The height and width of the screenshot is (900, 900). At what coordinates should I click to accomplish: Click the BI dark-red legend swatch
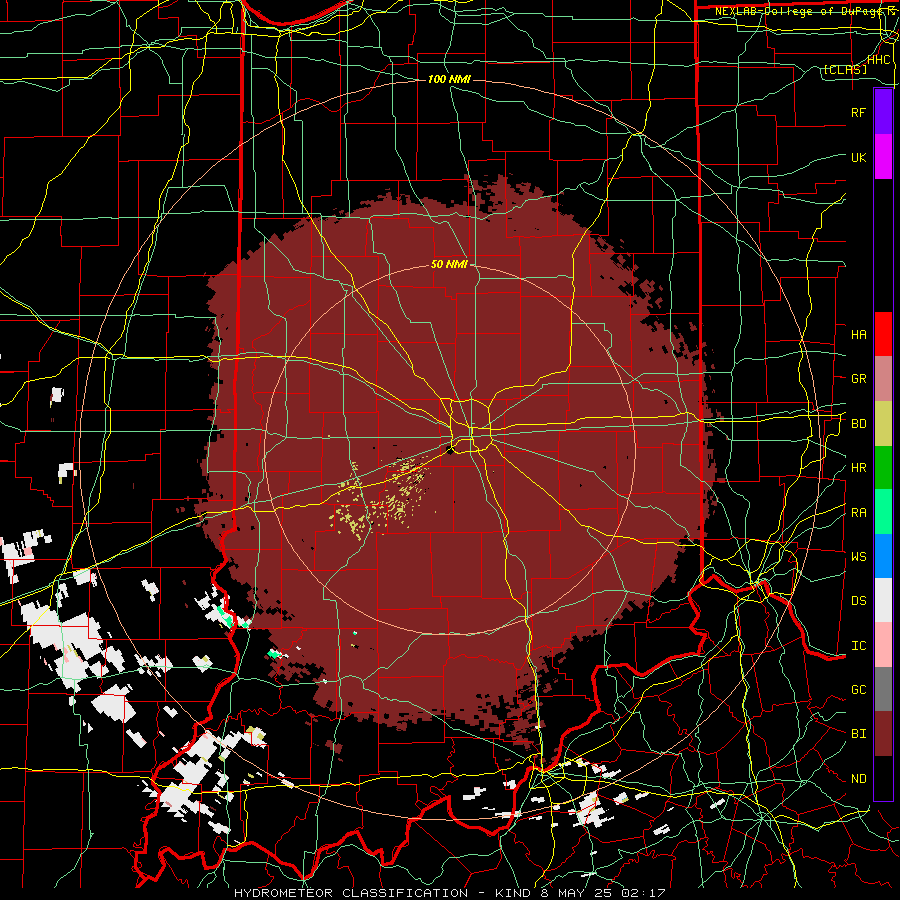click(x=883, y=734)
